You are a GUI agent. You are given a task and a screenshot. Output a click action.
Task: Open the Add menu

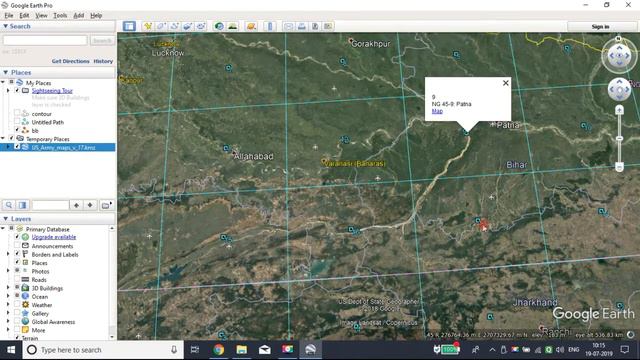pyautogui.click(x=78, y=16)
